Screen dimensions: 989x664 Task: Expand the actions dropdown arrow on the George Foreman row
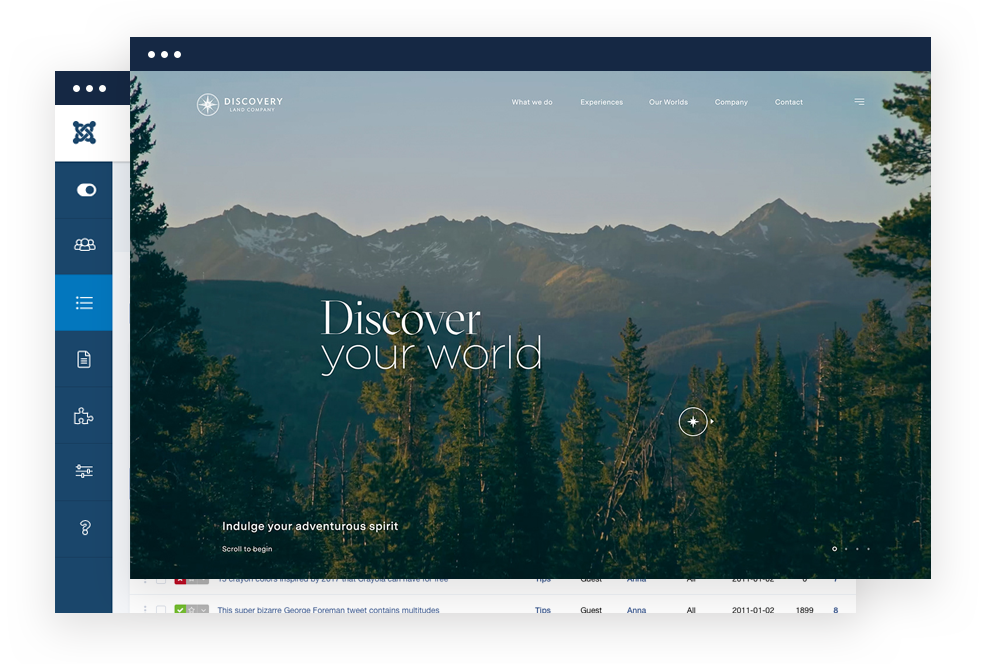click(203, 610)
